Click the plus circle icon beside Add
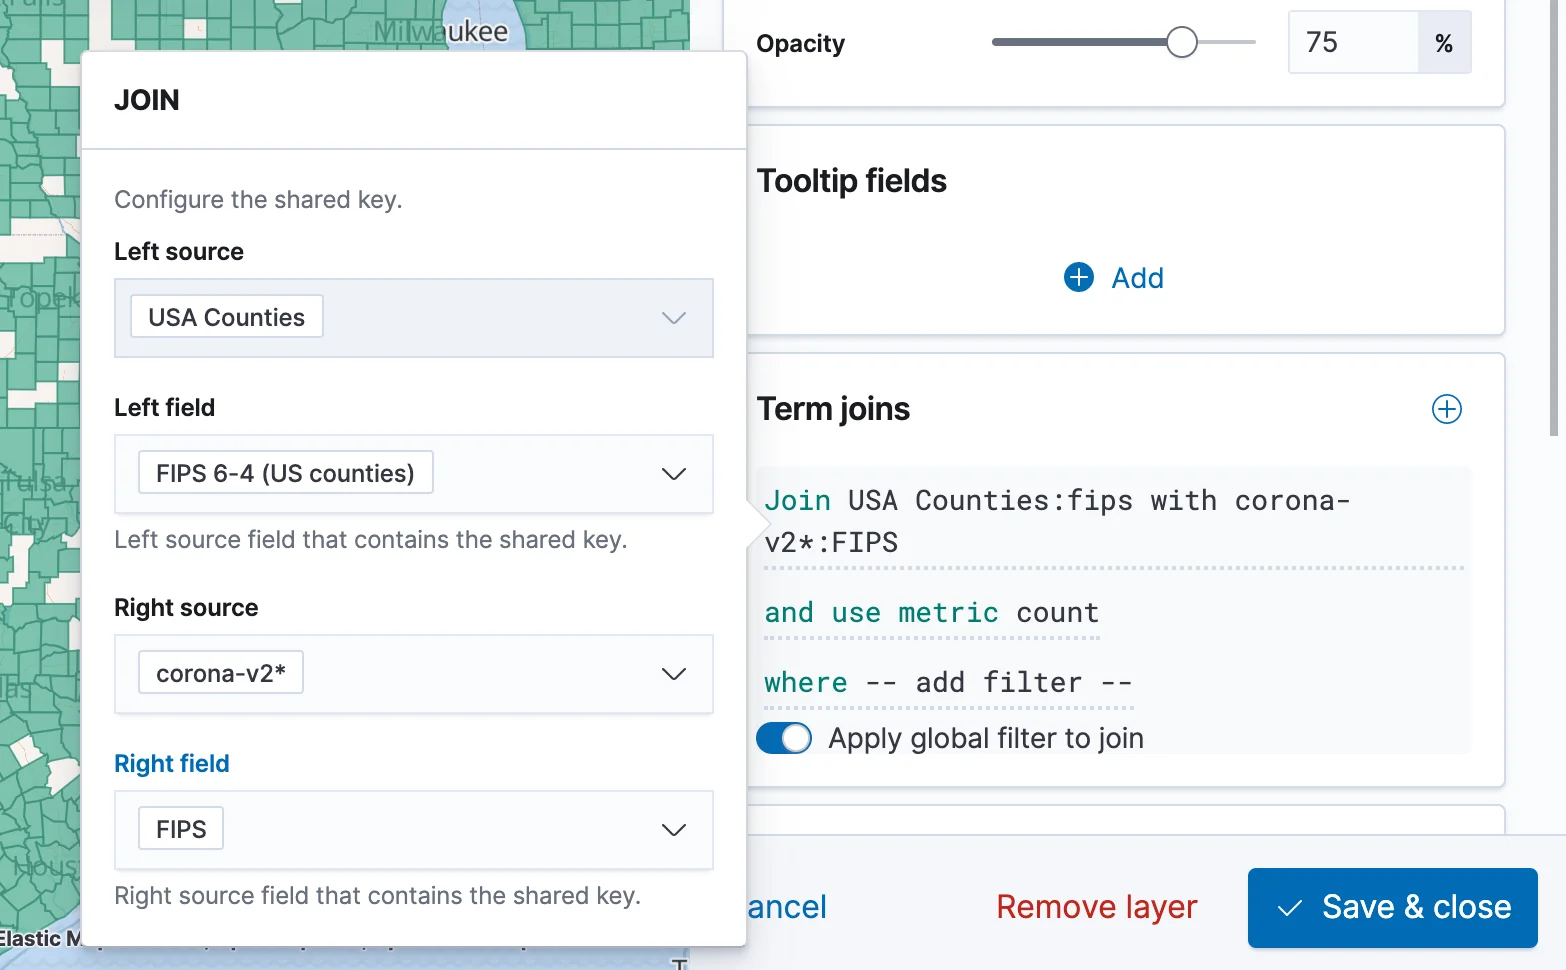Viewport: 1566px width, 970px height. (x=1079, y=277)
